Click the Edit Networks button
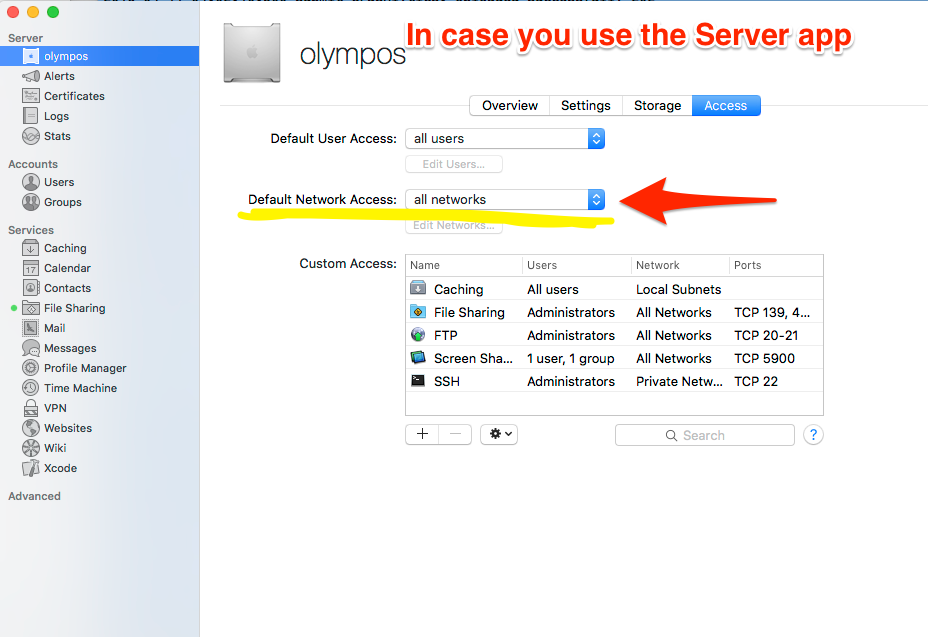 click(454, 226)
